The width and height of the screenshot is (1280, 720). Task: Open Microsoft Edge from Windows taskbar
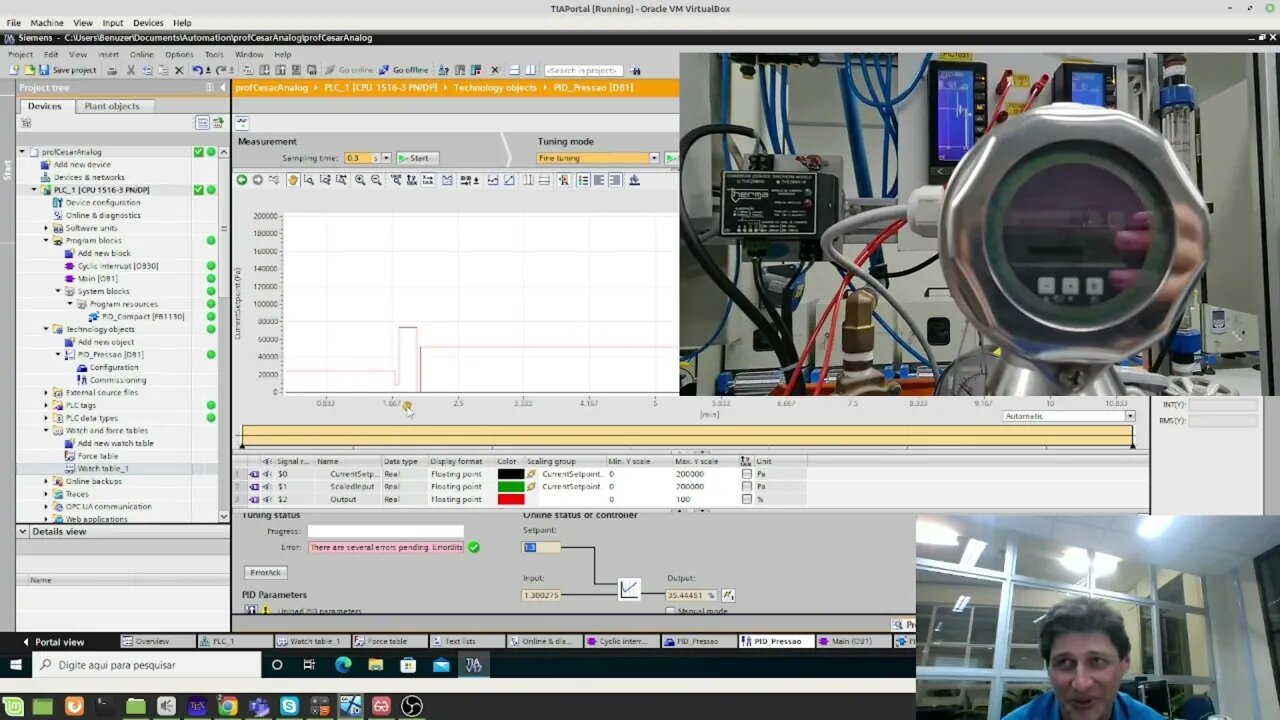pos(343,664)
